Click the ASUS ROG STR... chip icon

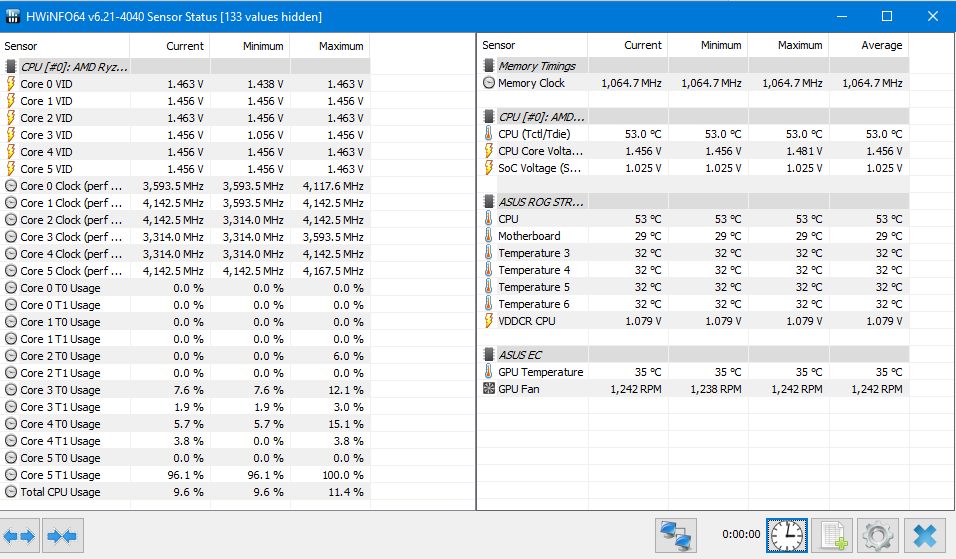[x=488, y=201]
